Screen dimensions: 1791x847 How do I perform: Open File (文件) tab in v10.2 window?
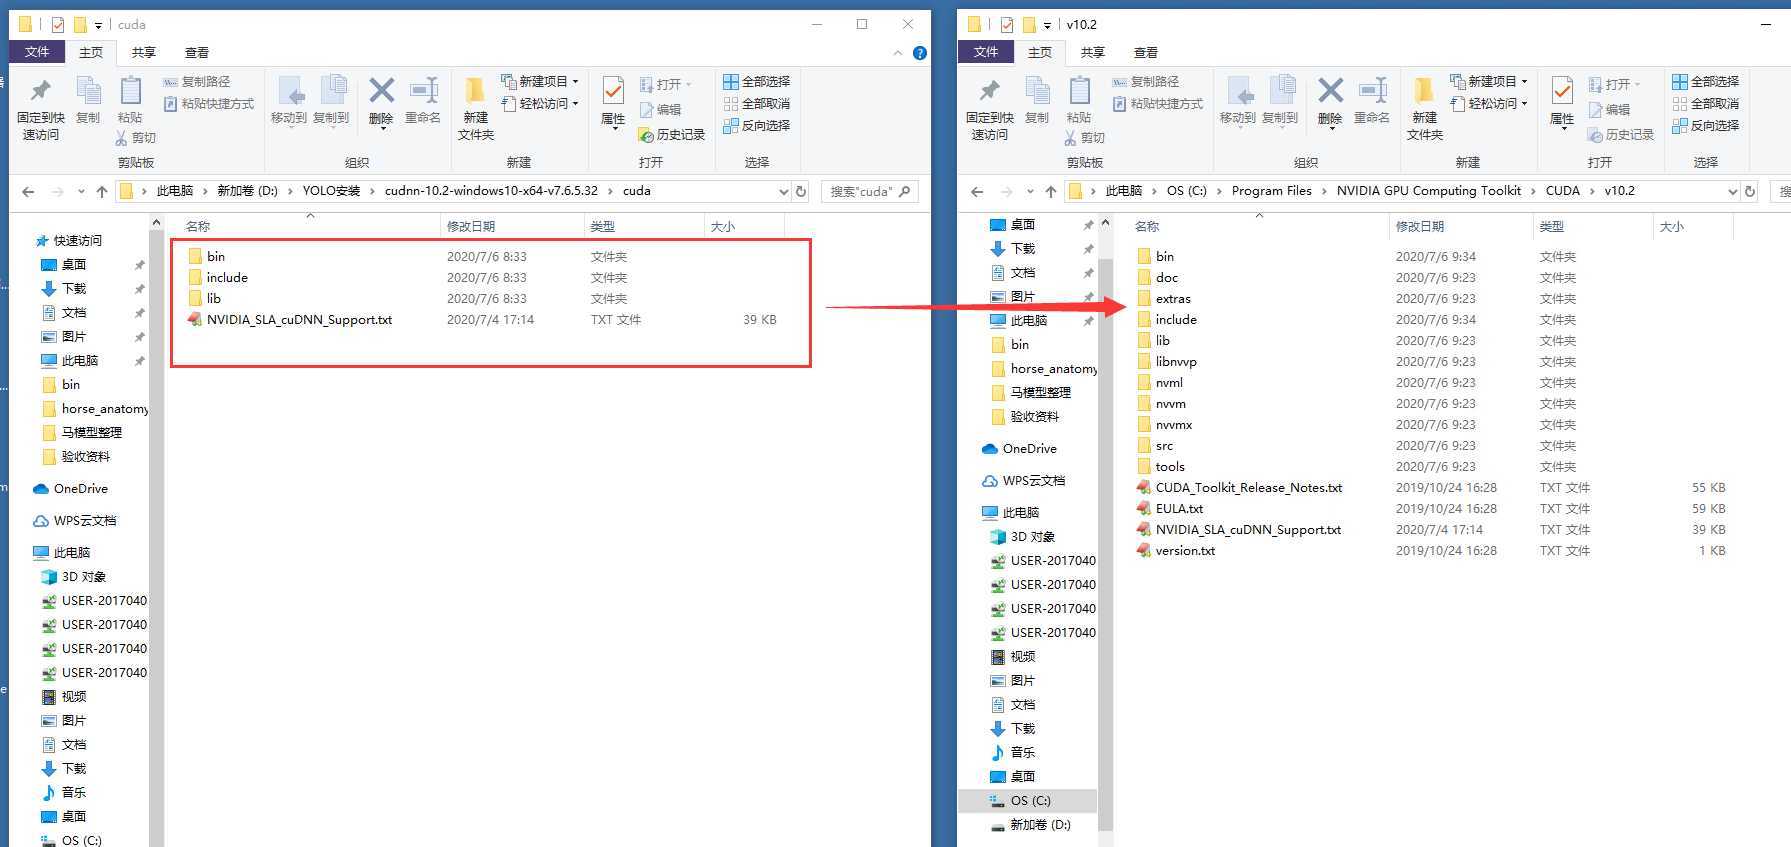(986, 52)
